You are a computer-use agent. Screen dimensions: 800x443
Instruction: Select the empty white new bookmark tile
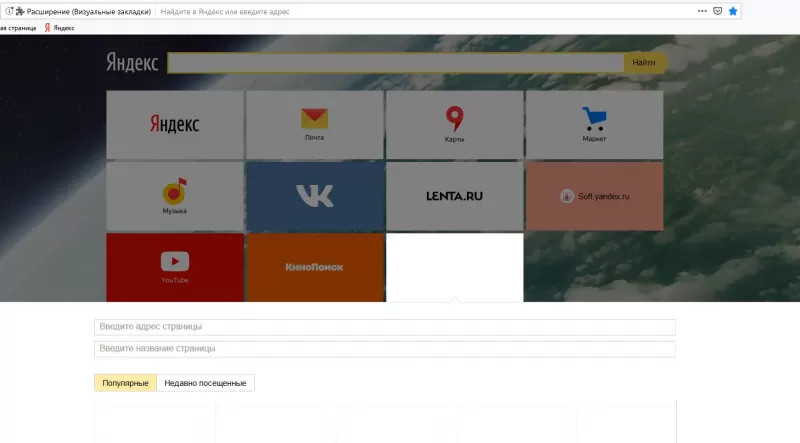pos(455,267)
